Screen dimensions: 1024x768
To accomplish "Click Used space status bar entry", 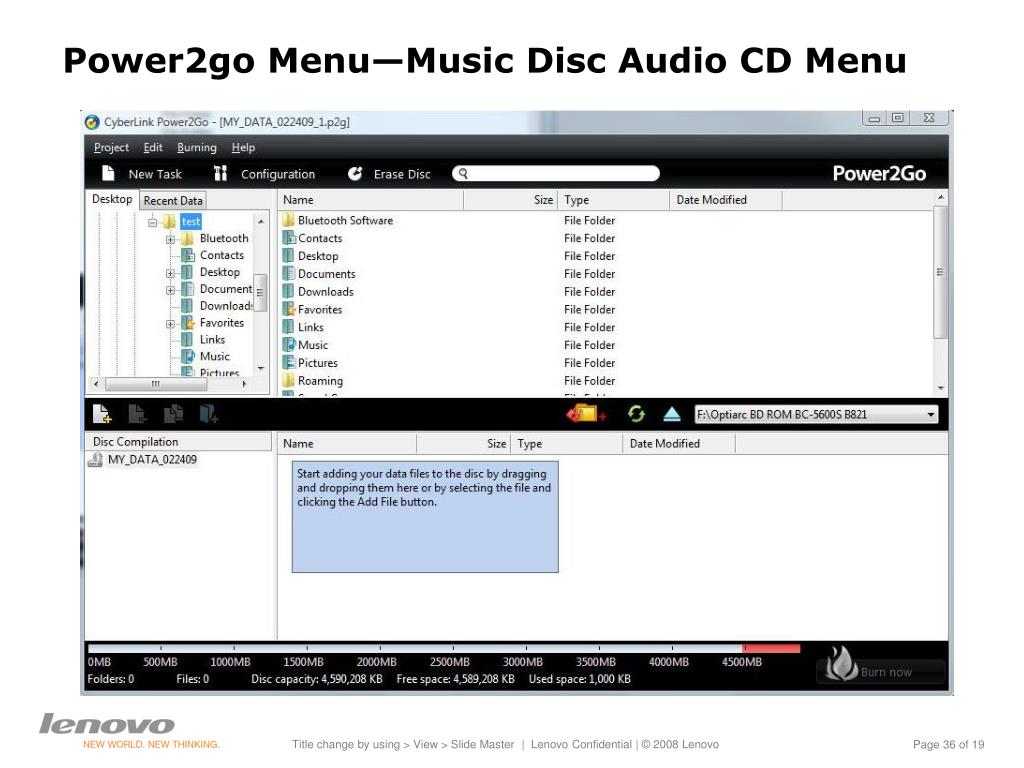I will (x=580, y=679).
